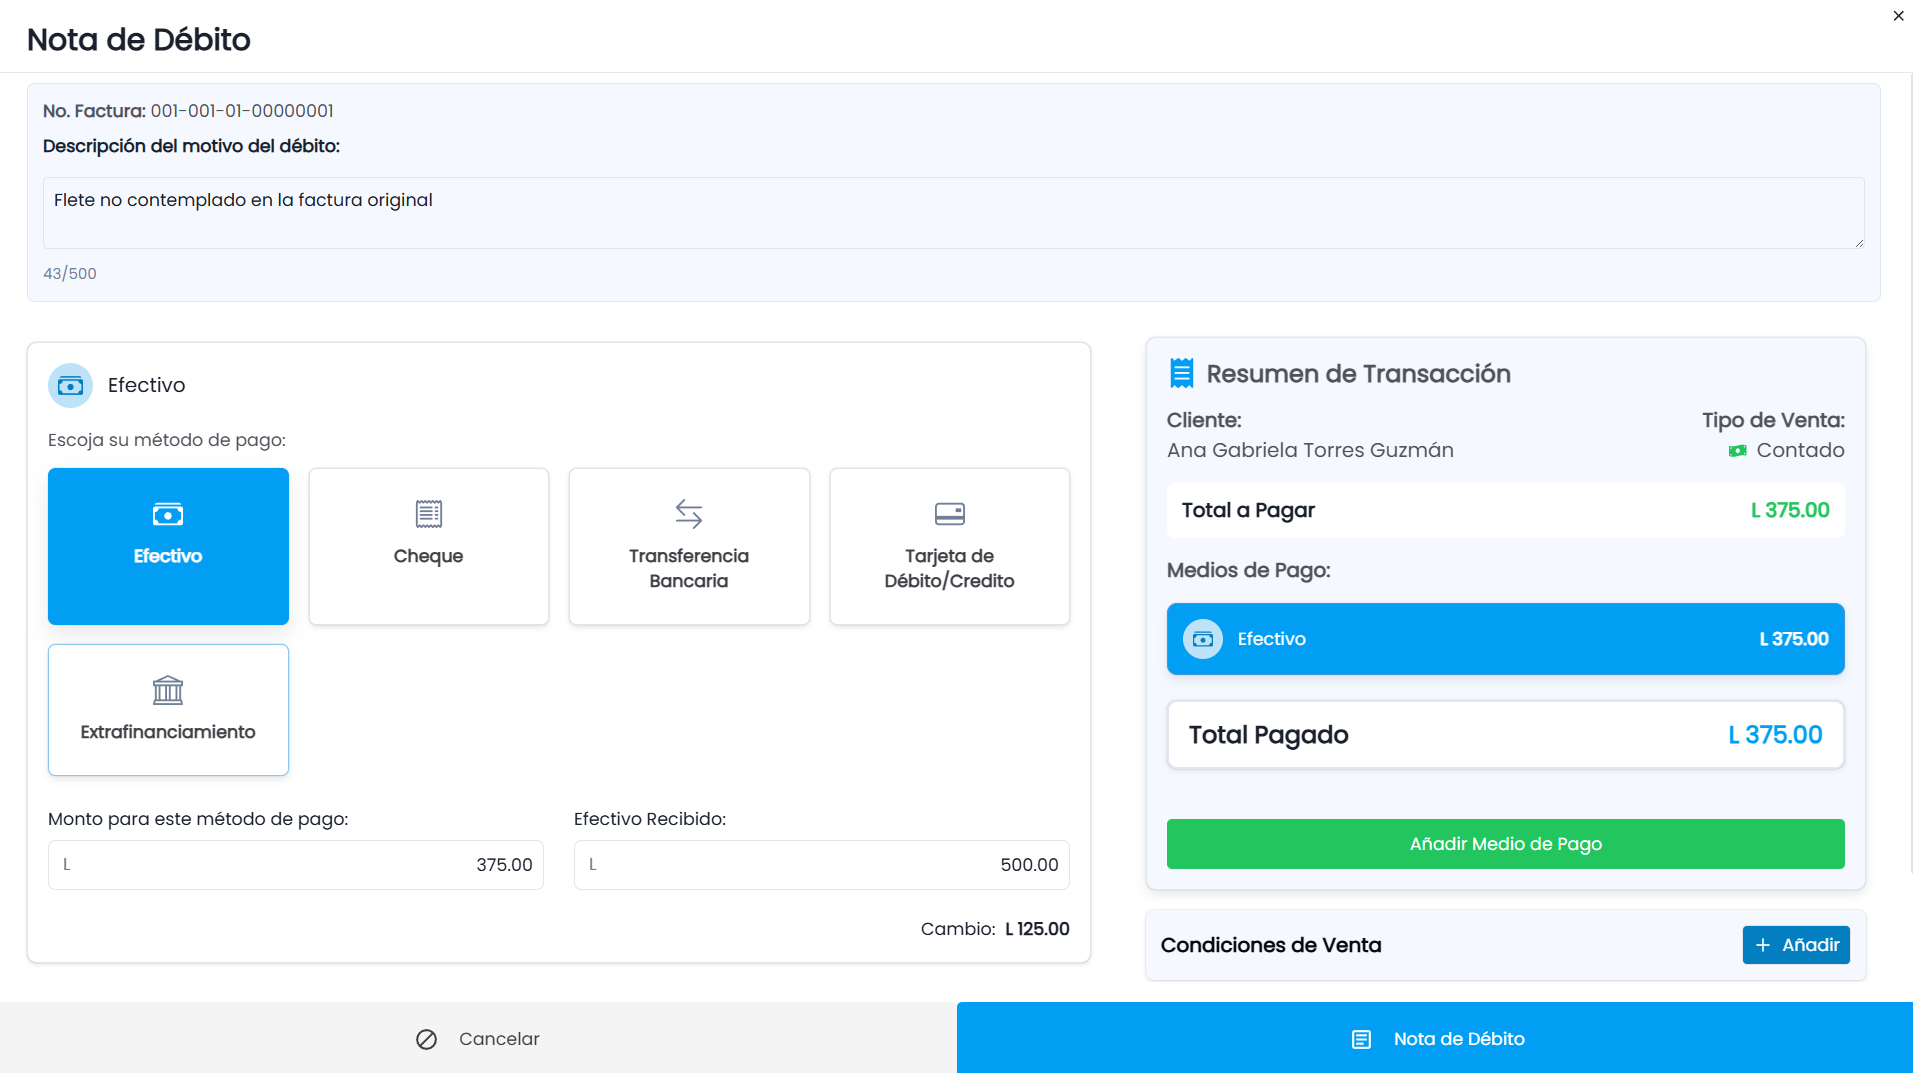1913x1073 pixels.
Task: Click the 43/500 character counter
Action: coord(70,274)
